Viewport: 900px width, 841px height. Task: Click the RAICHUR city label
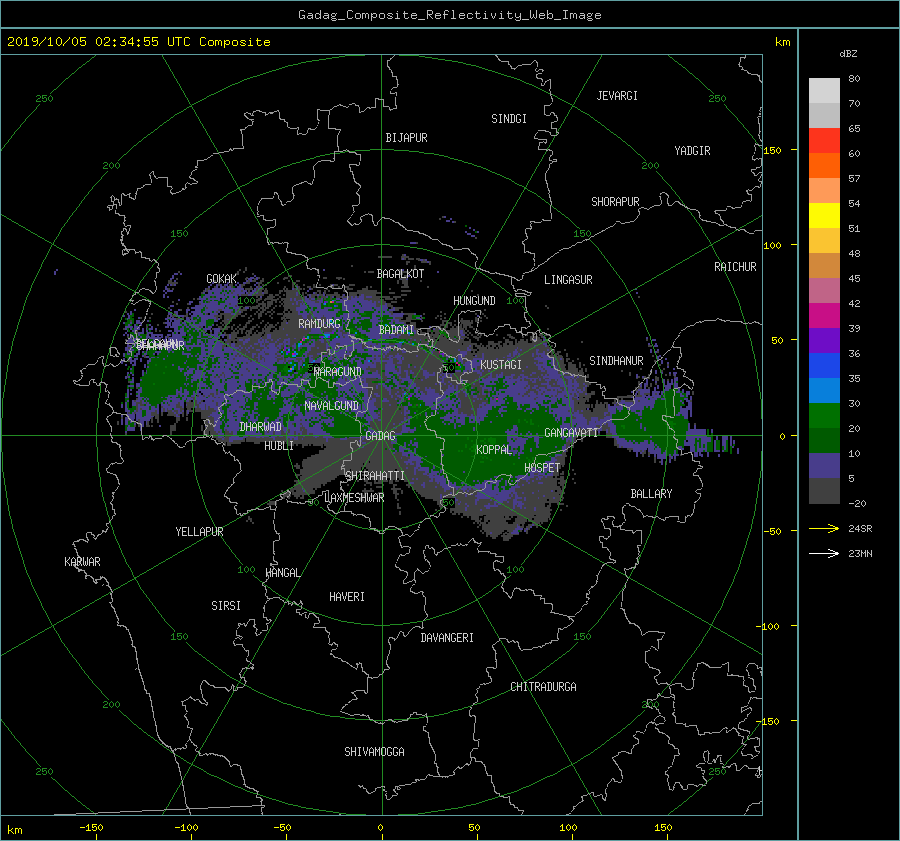click(x=735, y=267)
